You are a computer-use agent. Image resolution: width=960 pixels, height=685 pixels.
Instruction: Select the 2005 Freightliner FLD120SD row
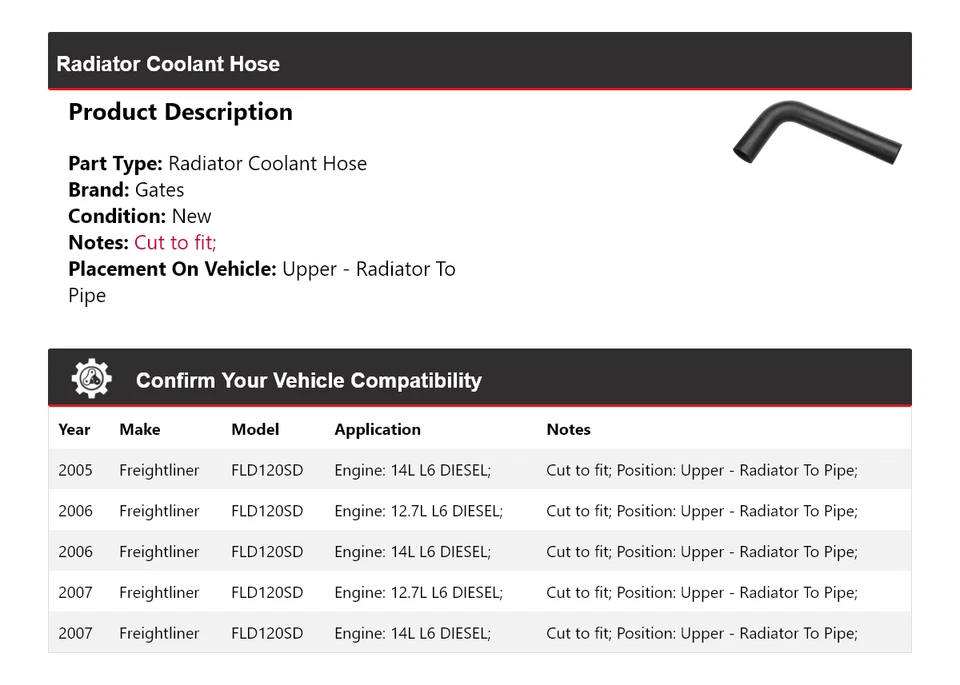[x=480, y=469]
